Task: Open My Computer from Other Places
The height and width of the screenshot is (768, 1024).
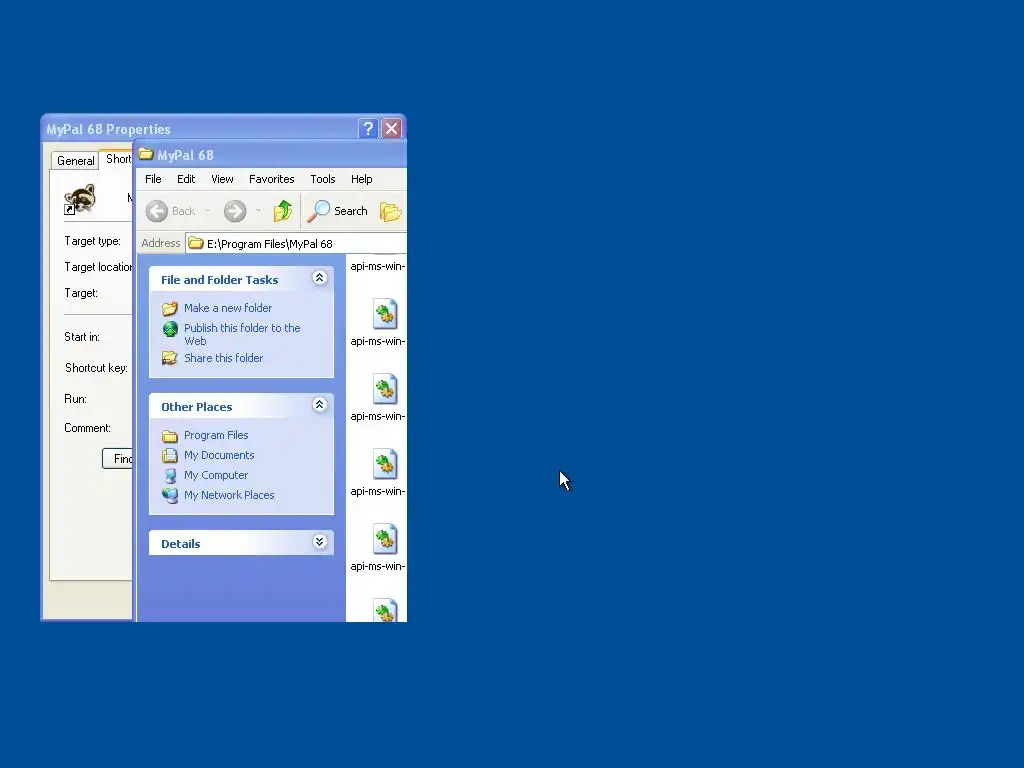Action: (216, 475)
